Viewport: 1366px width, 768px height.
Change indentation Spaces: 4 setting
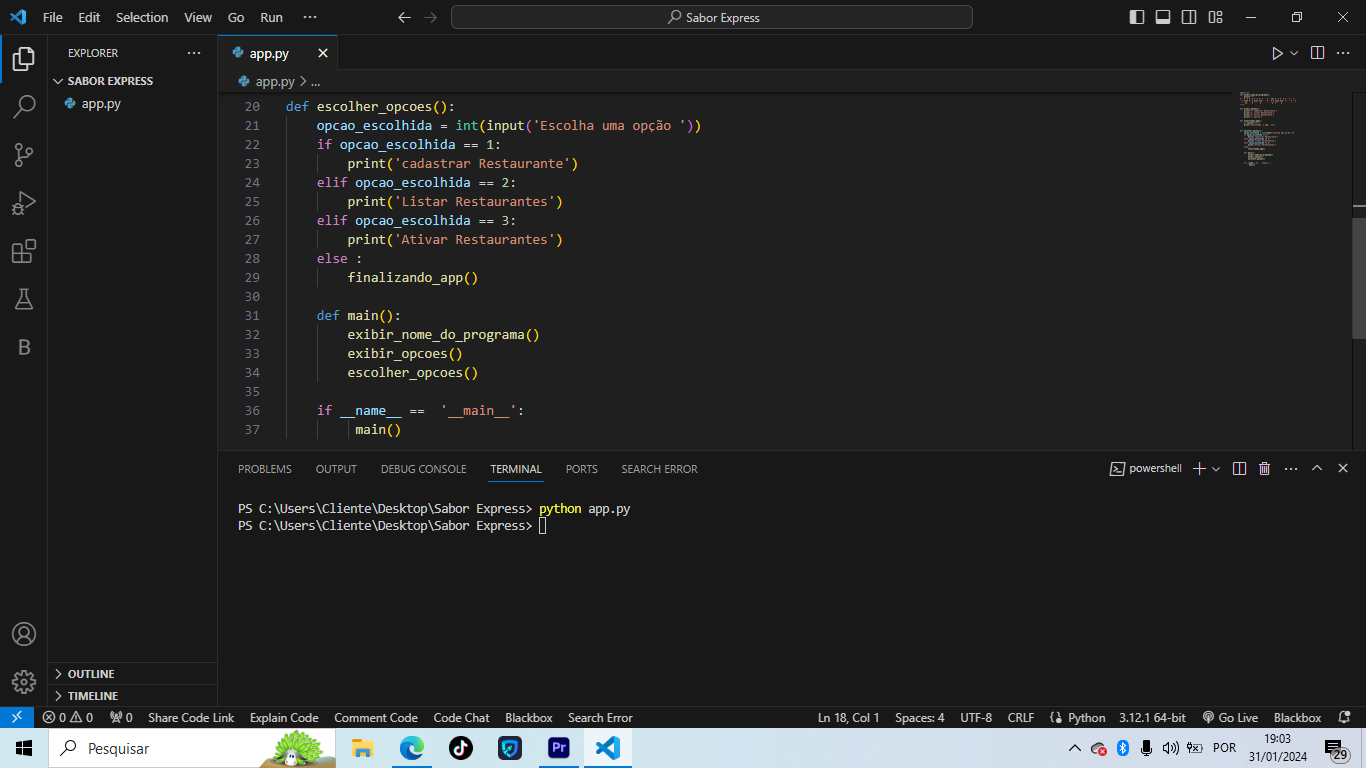click(x=919, y=717)
